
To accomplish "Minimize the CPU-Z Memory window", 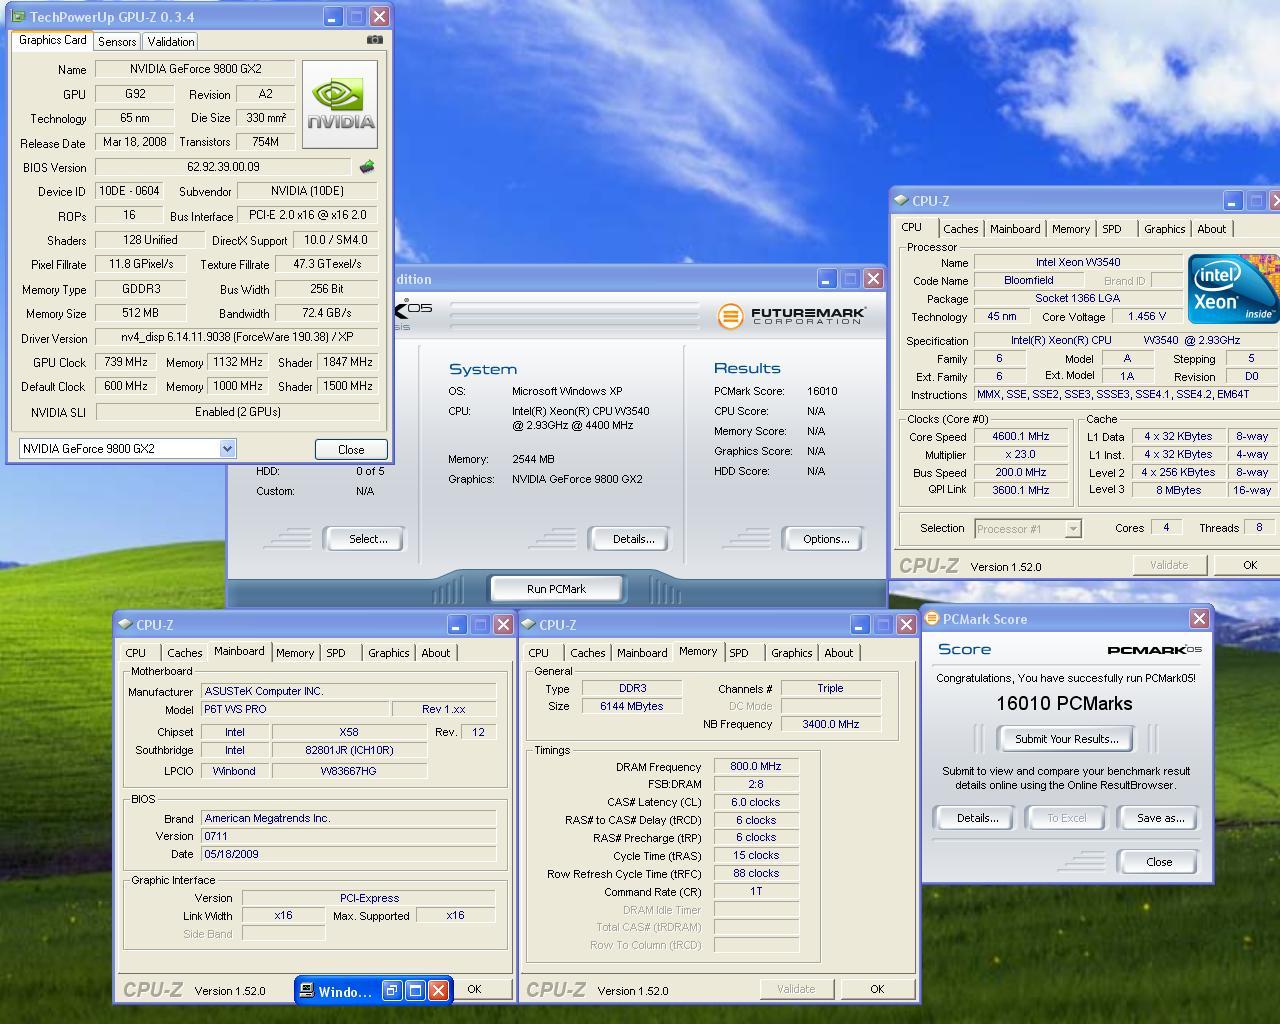I will tap(860, 625).
